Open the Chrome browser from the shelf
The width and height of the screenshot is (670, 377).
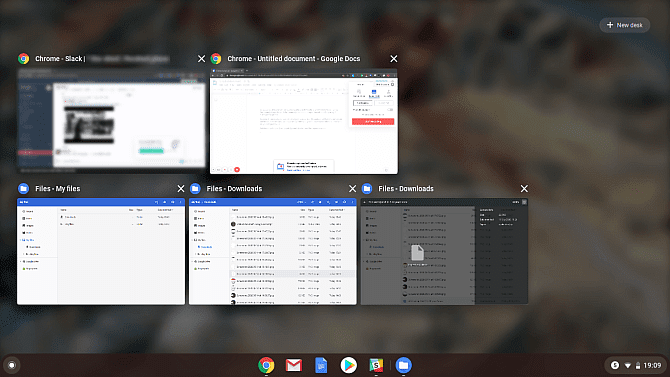tap(266, 365)
